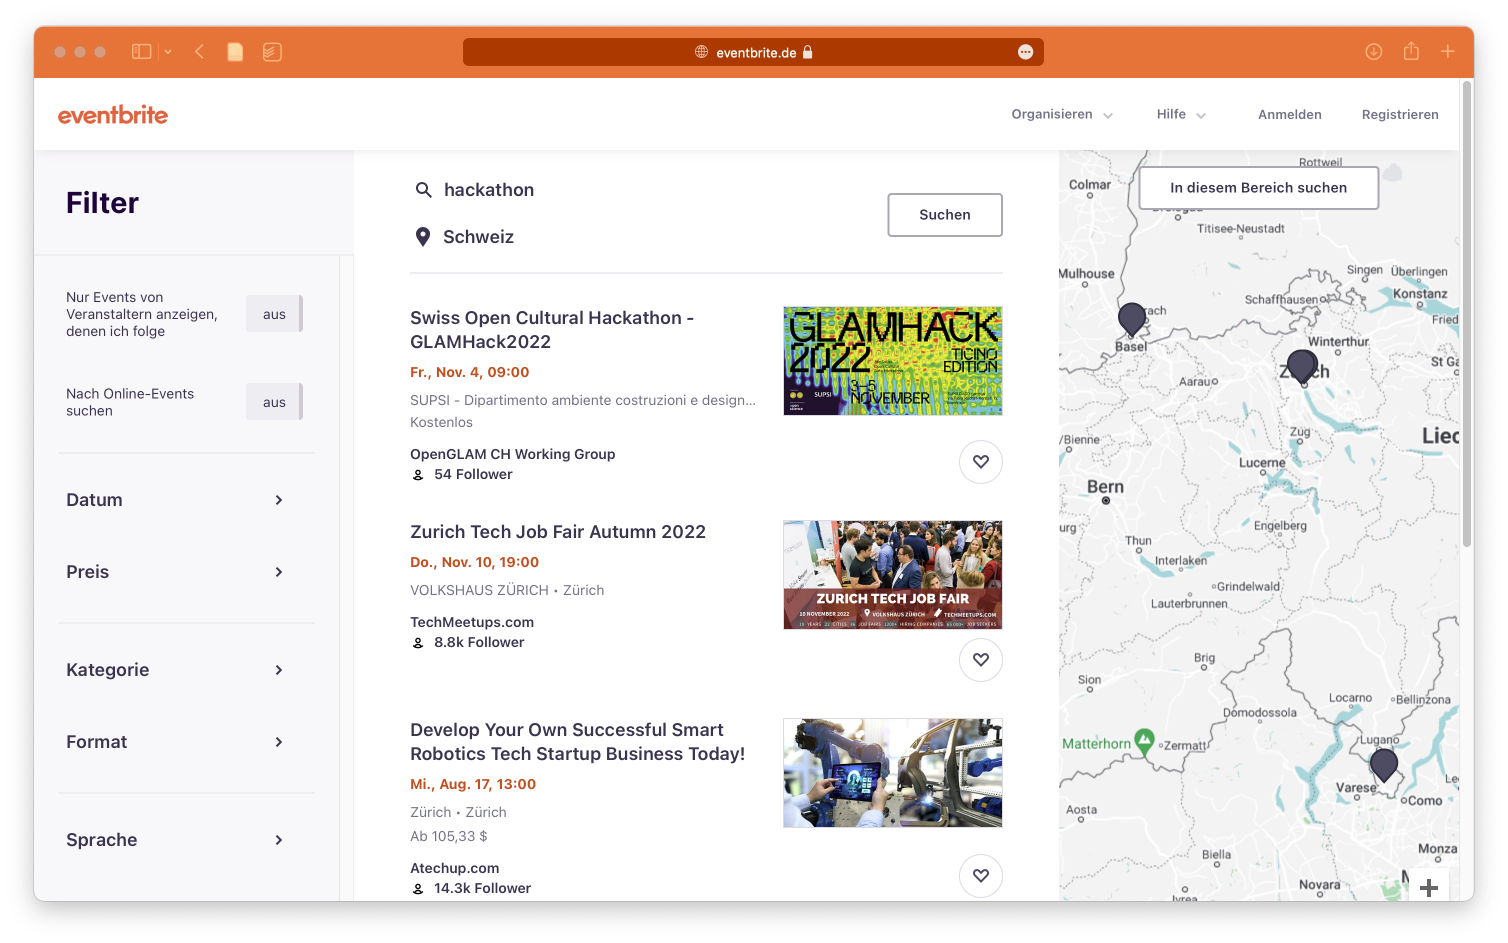Zoom in the map with plus button

tap(1428, 887)
